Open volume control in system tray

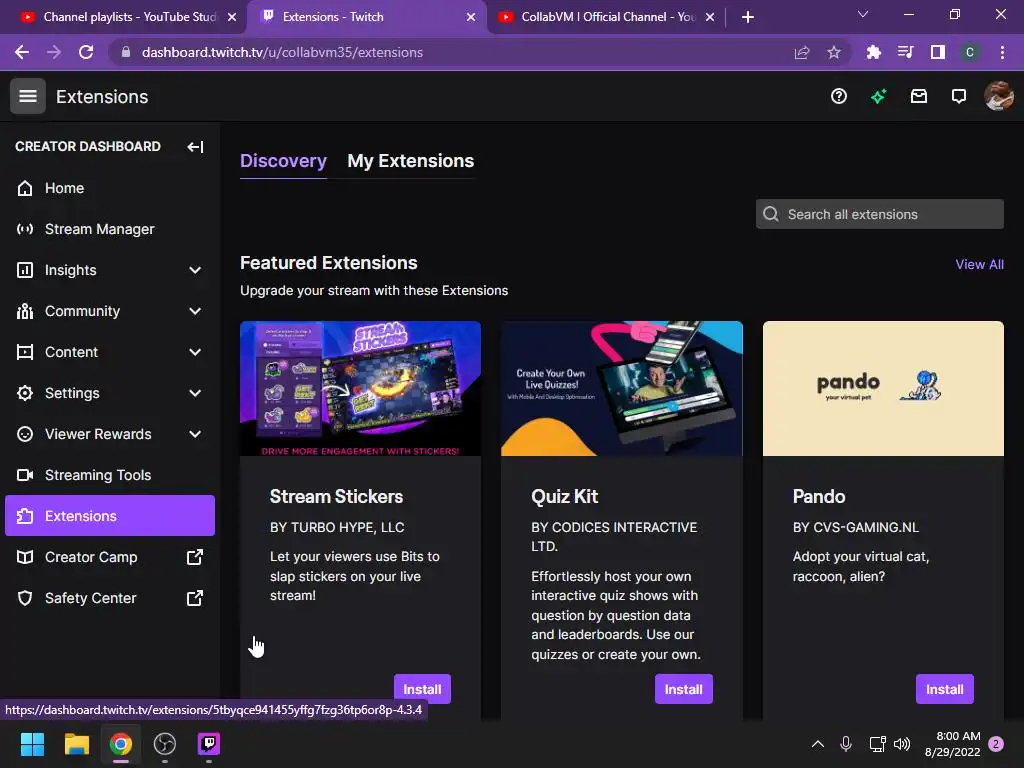point(902,744)
